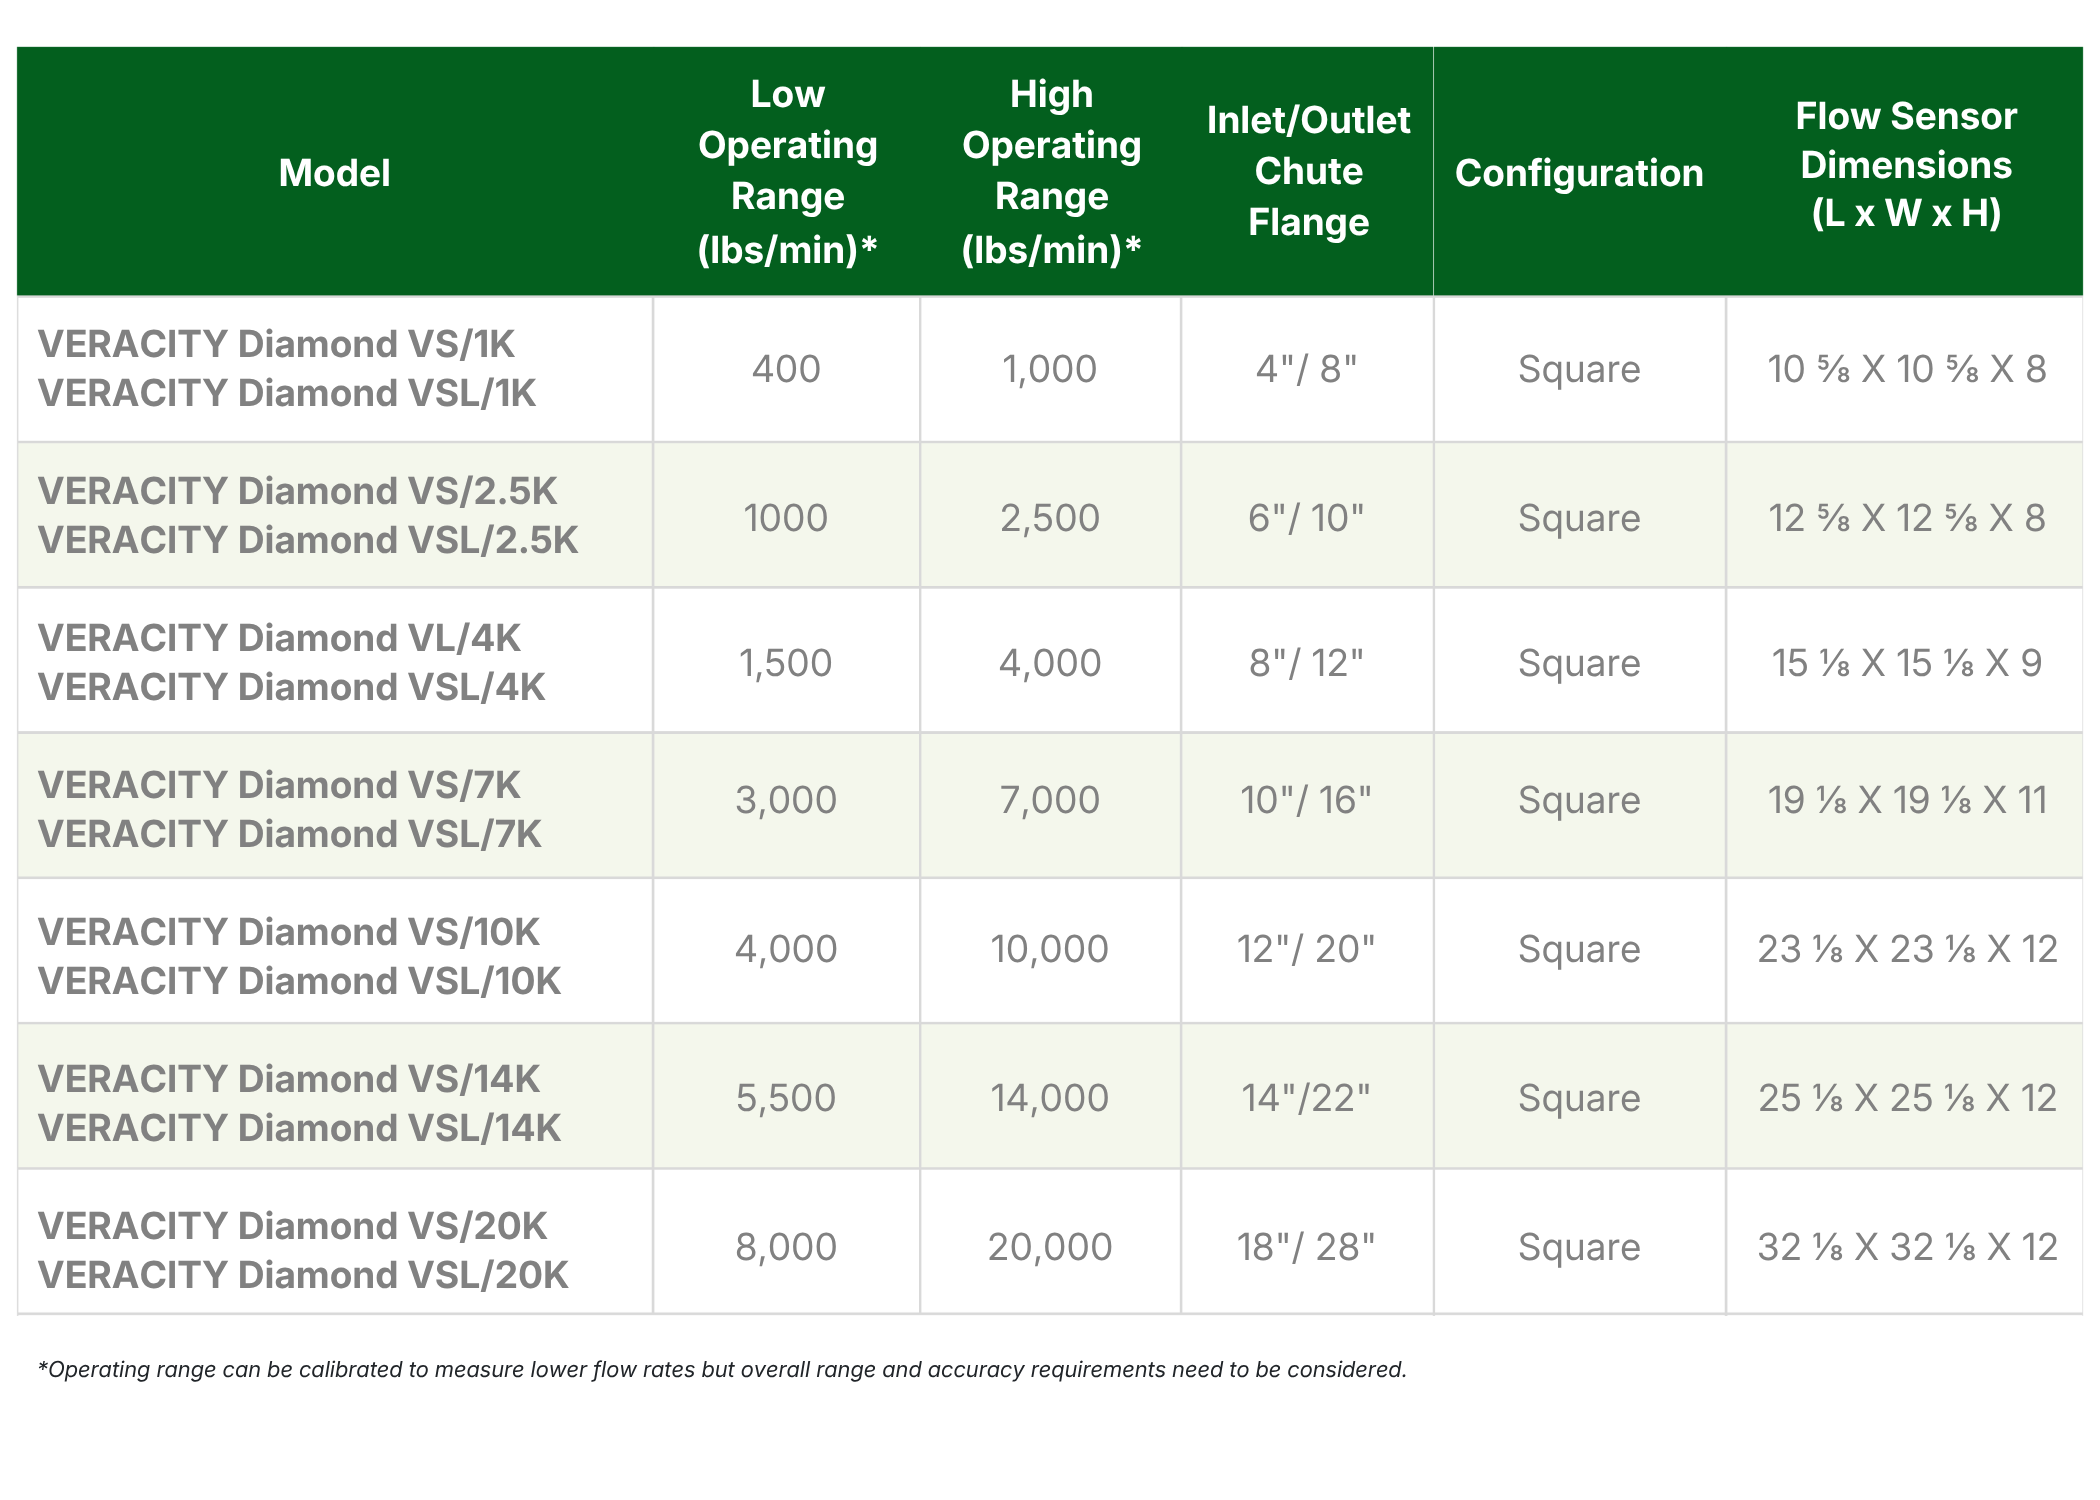Image resolution: width=2100 pixels, height=1500 pixels.
Task: Select the flange size 6"/ 10"
Action: 1306,518
